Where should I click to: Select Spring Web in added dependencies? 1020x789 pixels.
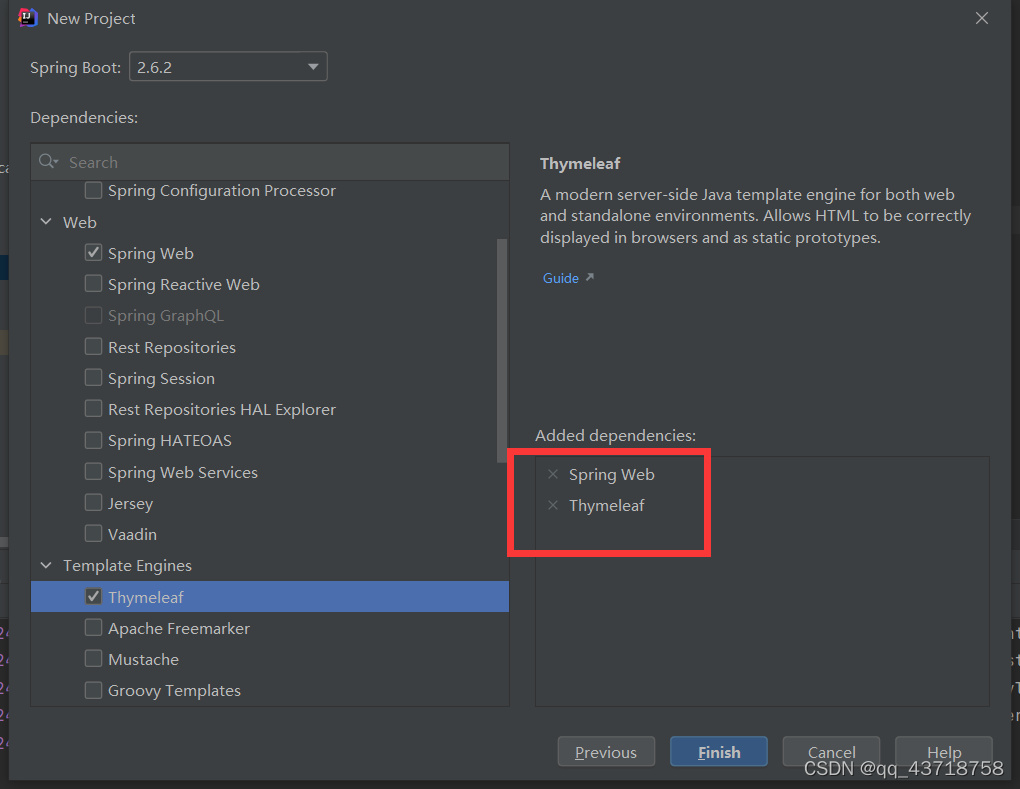click(x=611, y=475)
